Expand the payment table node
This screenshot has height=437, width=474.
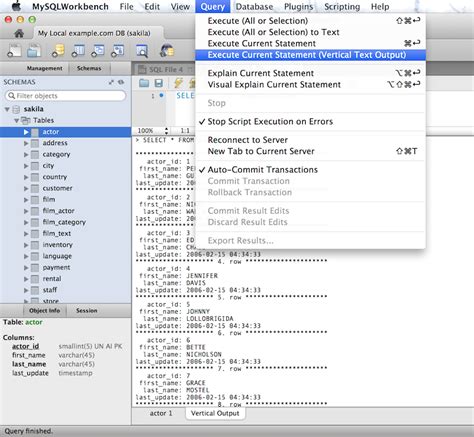tap(26, 268)
